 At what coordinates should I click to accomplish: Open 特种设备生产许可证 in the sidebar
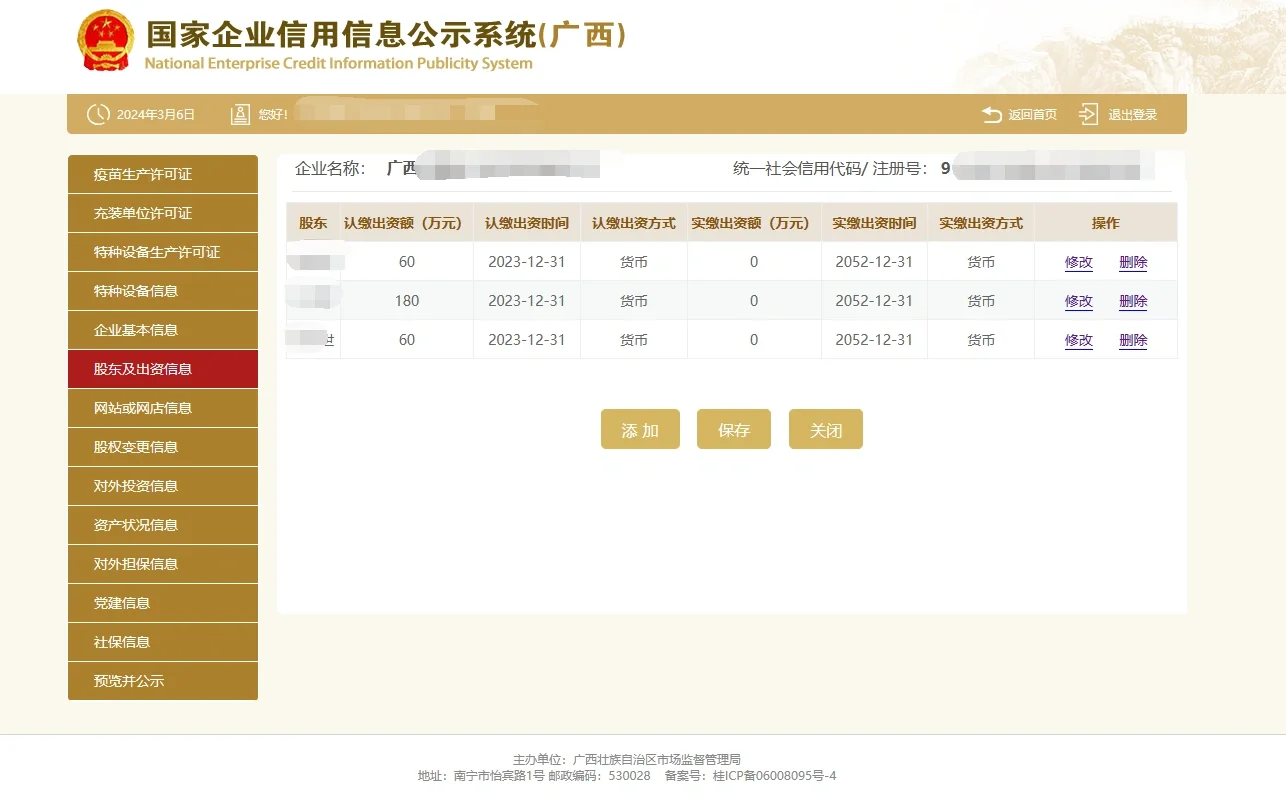(163, 252)
